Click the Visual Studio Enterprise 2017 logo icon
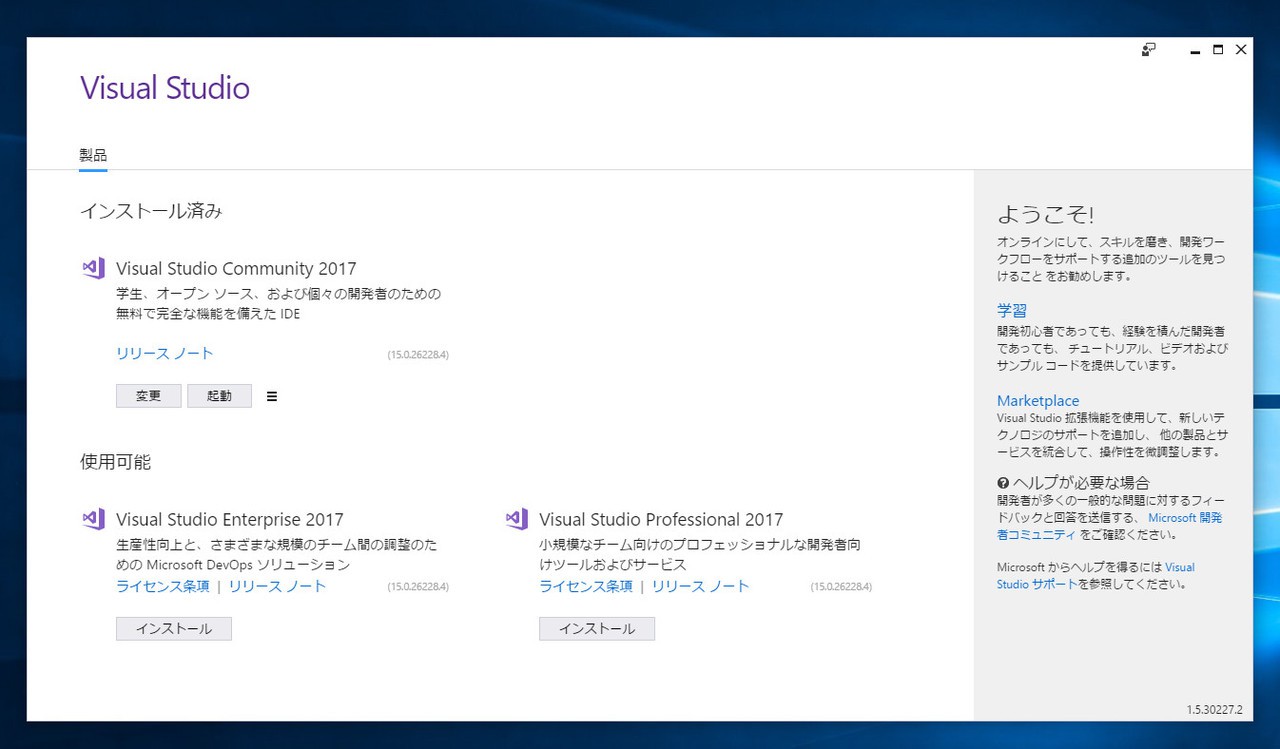 coord(93,519)
